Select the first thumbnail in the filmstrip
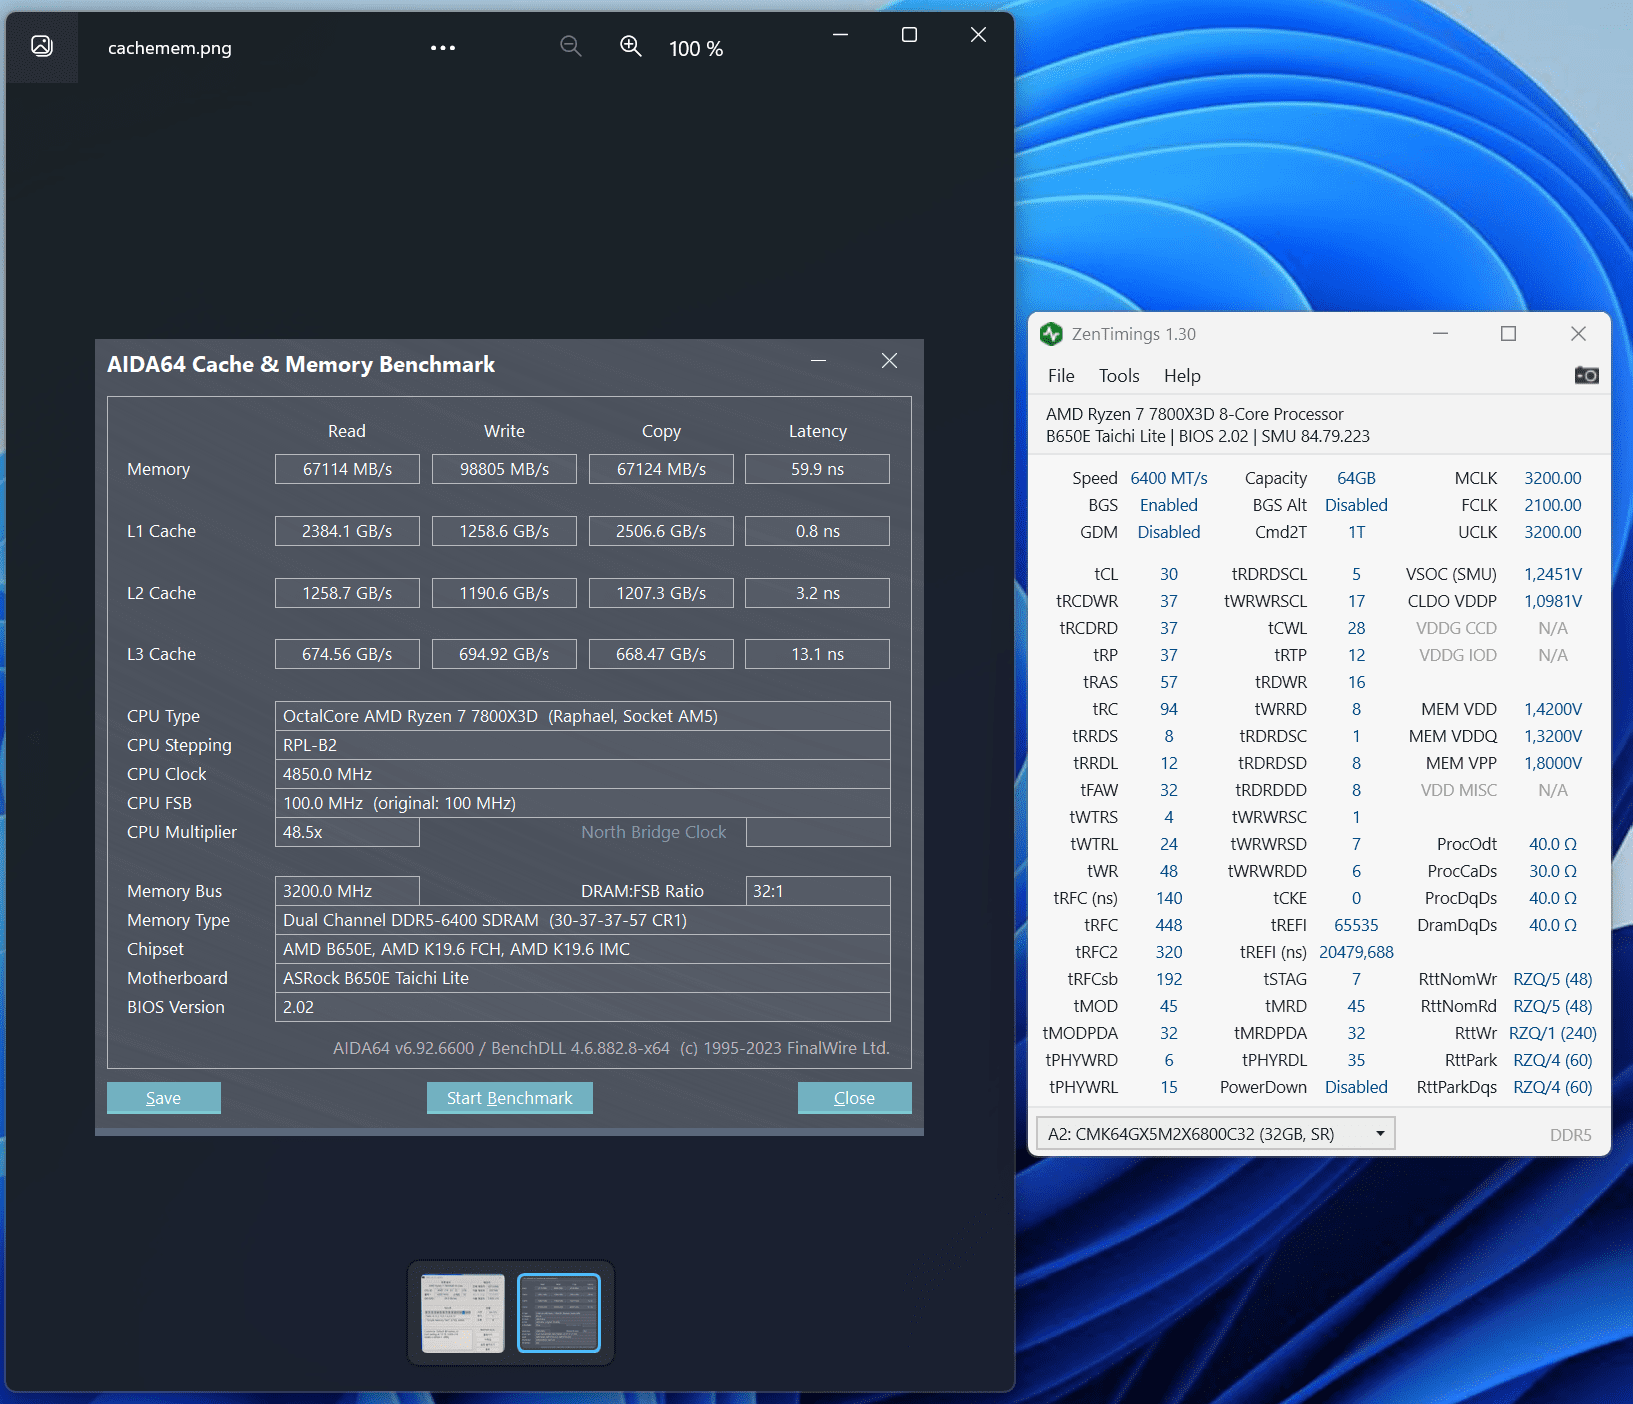 (463, 1313)
